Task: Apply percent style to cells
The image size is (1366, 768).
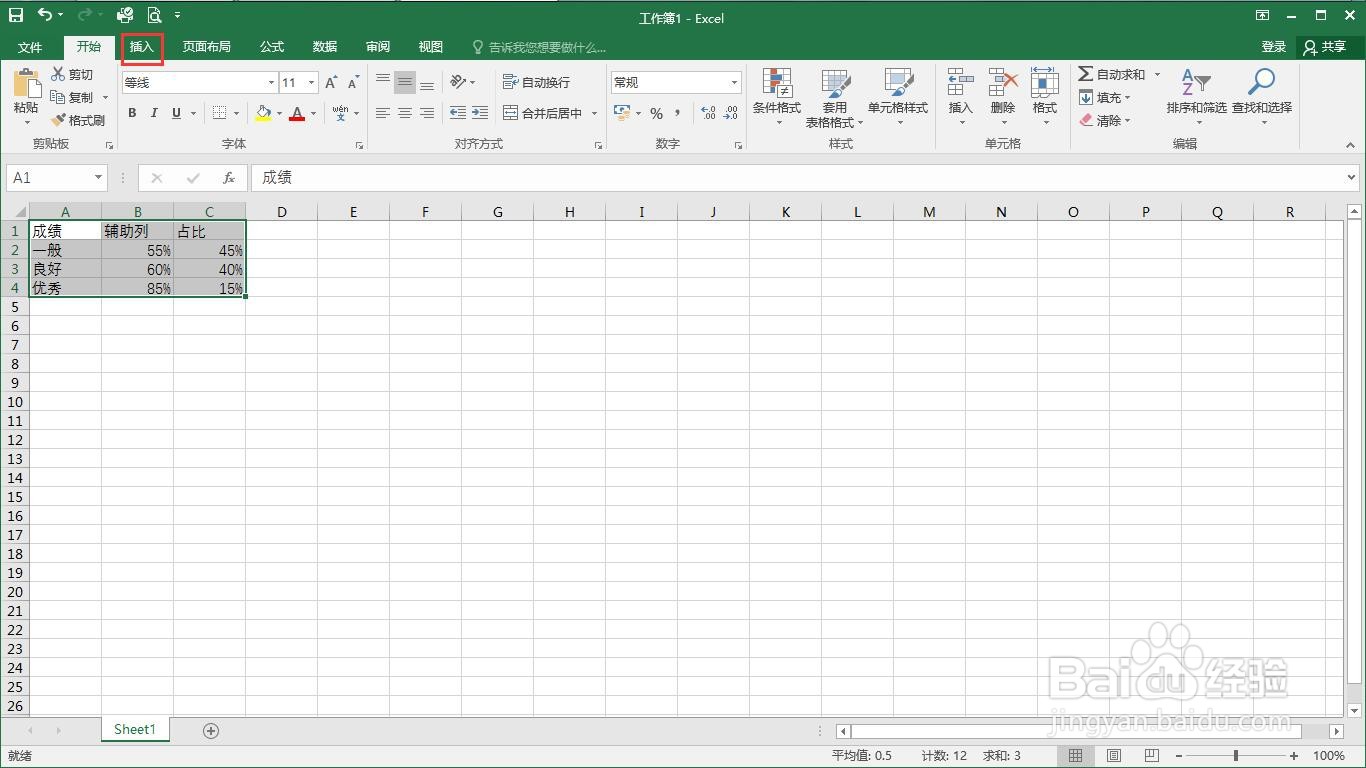Action: [x=656, y=113]
